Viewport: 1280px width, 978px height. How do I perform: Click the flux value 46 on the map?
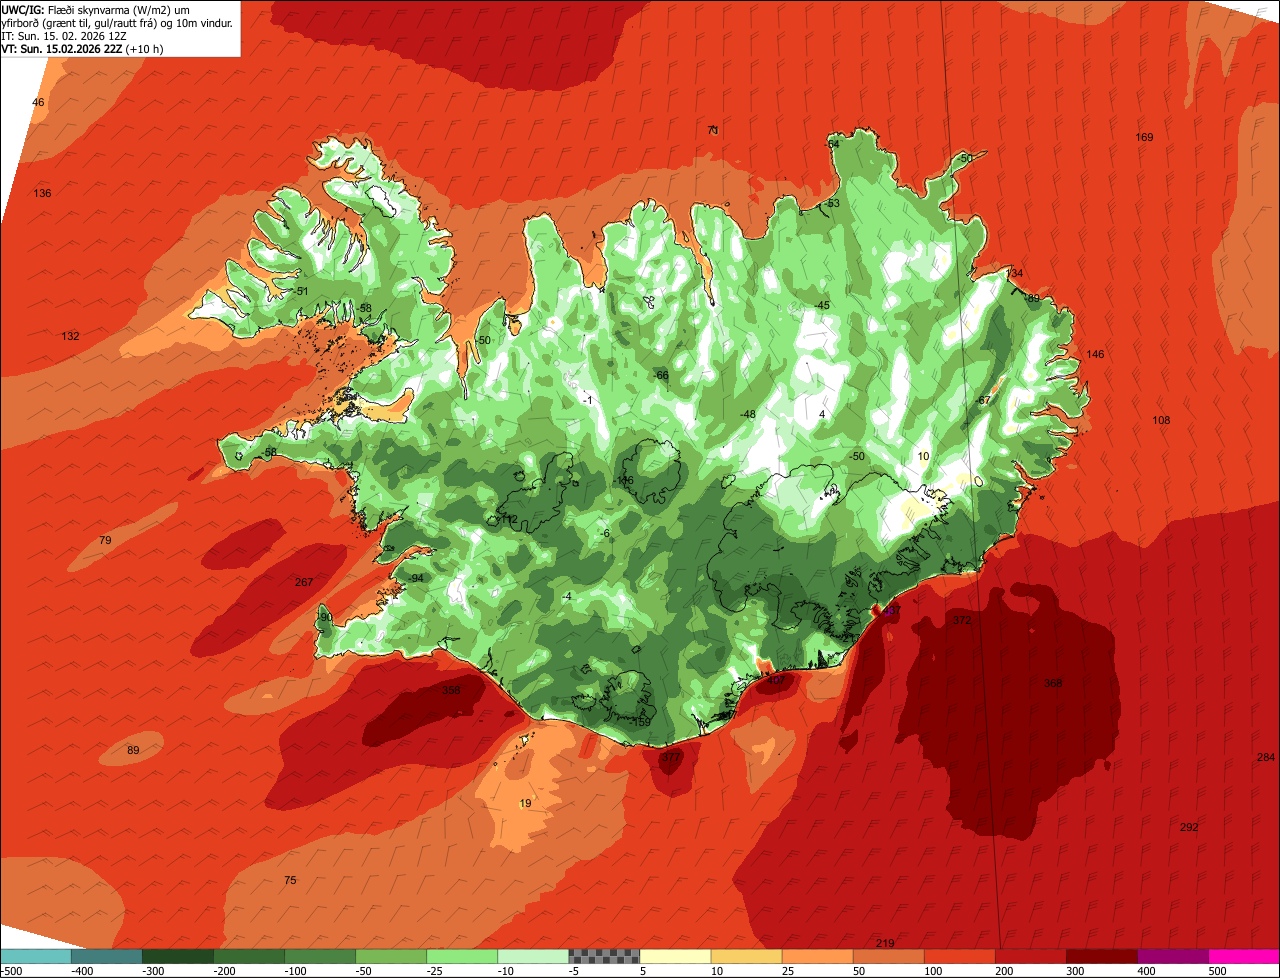(38, 103)
